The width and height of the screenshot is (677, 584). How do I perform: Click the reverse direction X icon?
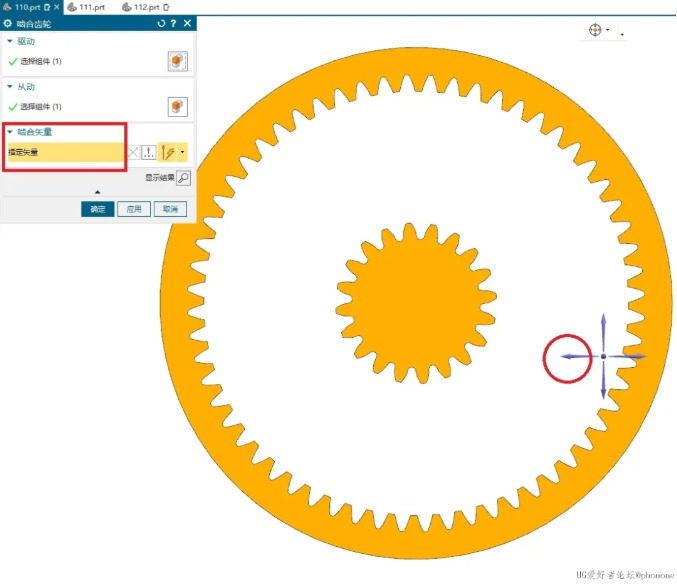133,152
